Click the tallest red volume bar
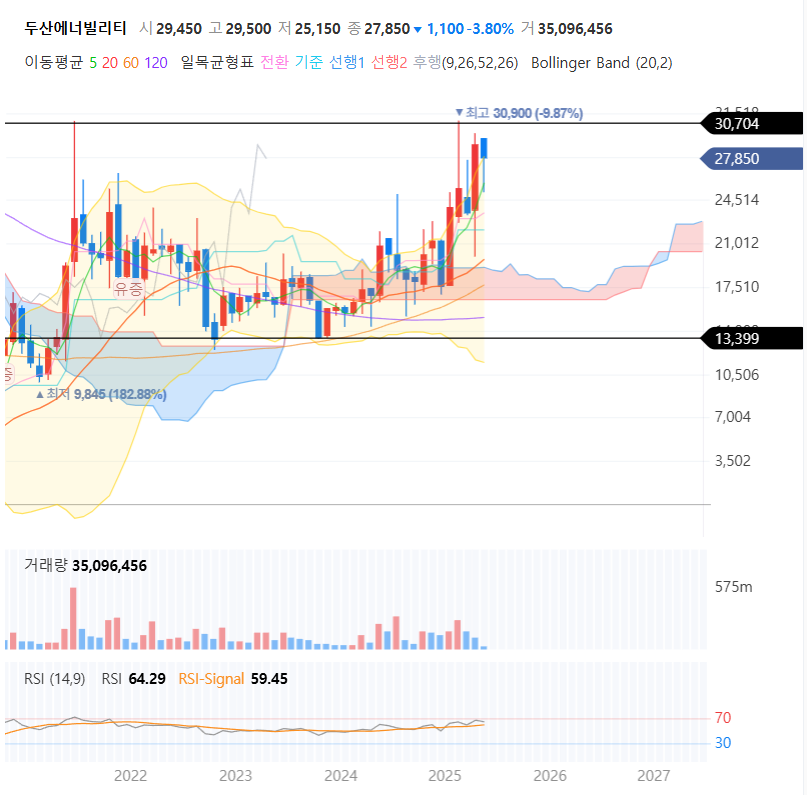Viewport: 807px width, 795px height. point(73,618)
